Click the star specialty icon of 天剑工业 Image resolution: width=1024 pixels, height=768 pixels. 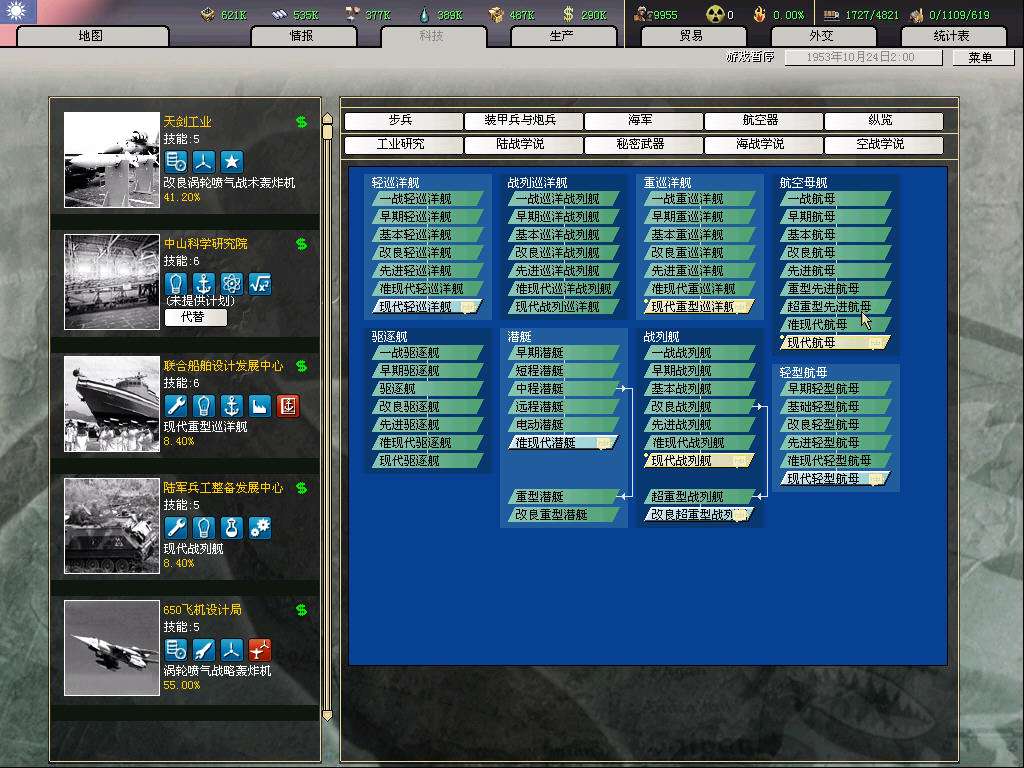(x=232, y=162)
